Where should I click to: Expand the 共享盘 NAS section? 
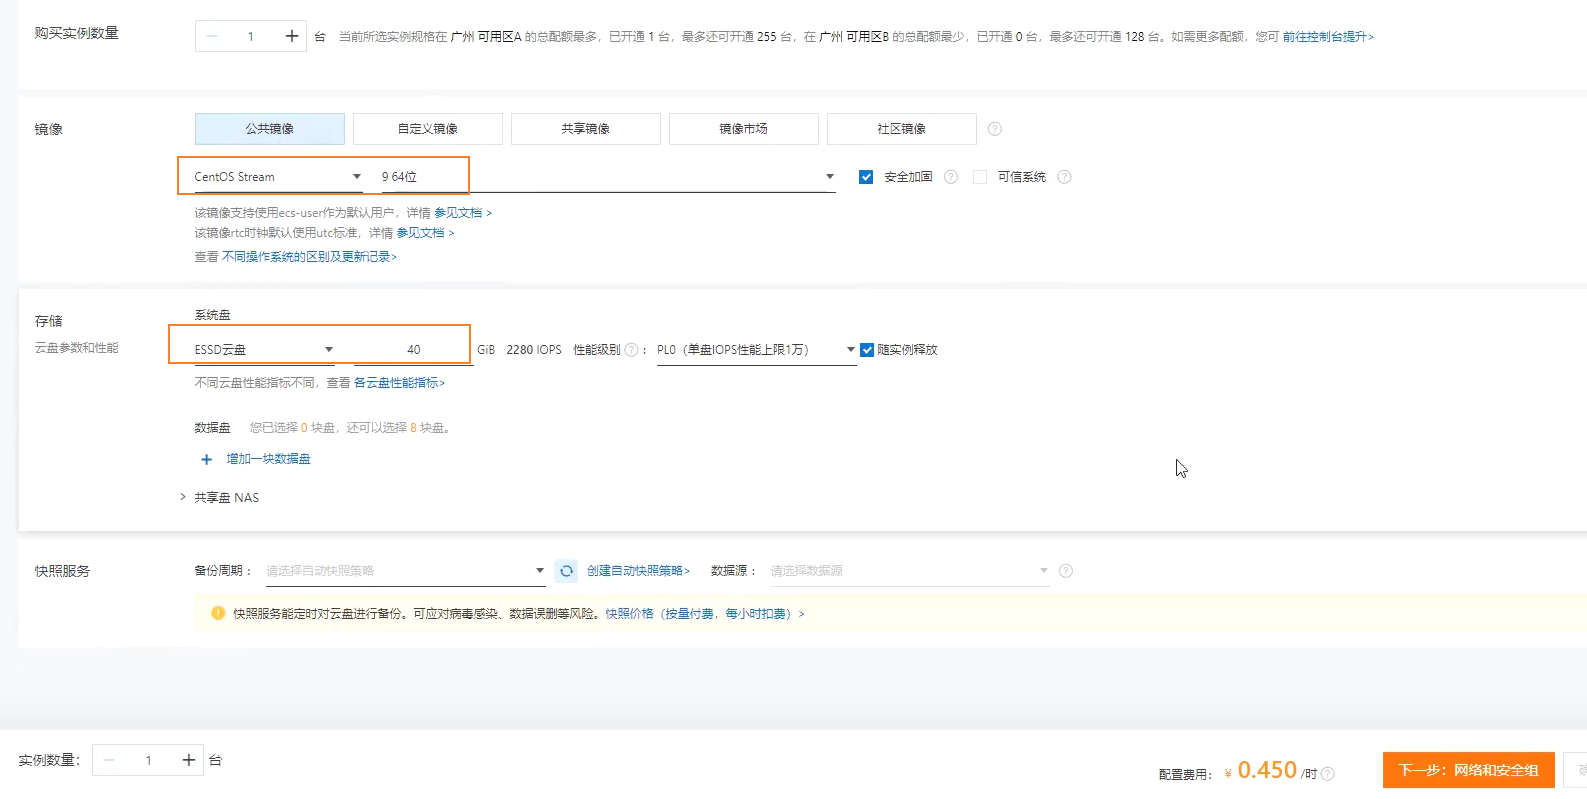click(x=219, y=497)
